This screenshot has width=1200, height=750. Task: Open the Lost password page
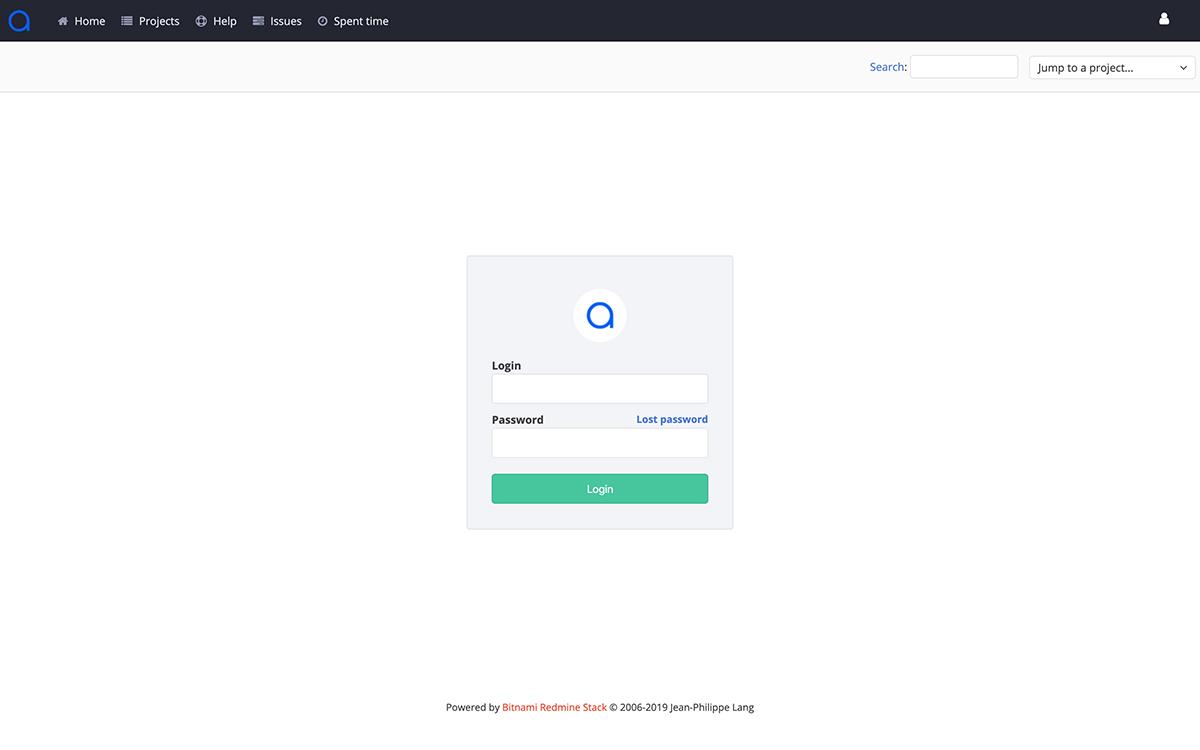671,419
